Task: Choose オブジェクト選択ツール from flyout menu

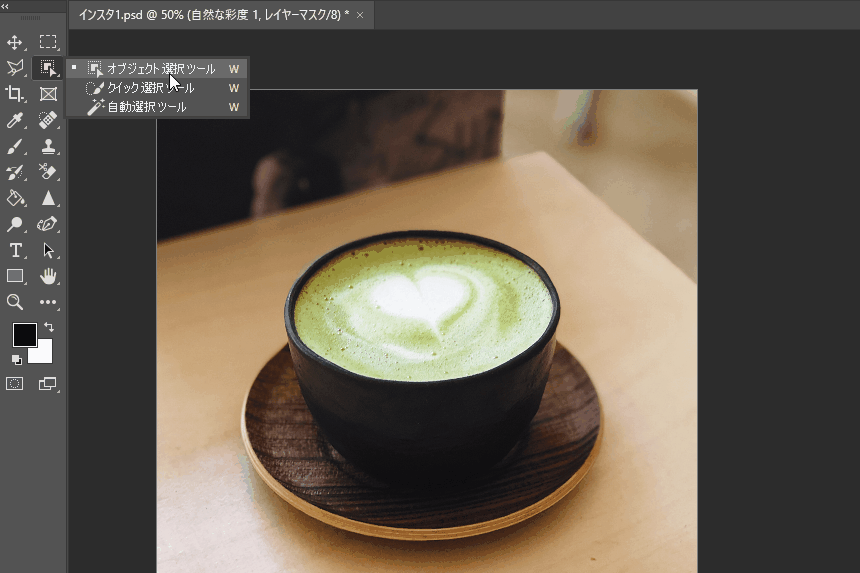Action: pyautogui.click(x=157, y=69)
